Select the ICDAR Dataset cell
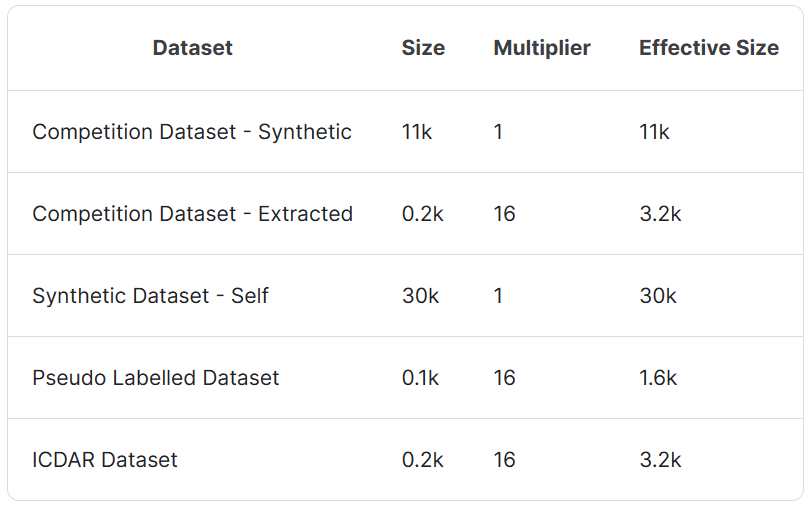This screenshot has width=812, height=506. point(105,460)
